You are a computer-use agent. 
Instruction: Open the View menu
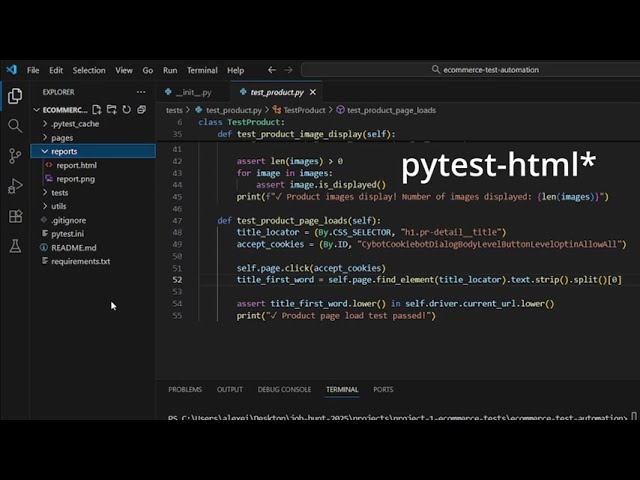coord(124,70)
